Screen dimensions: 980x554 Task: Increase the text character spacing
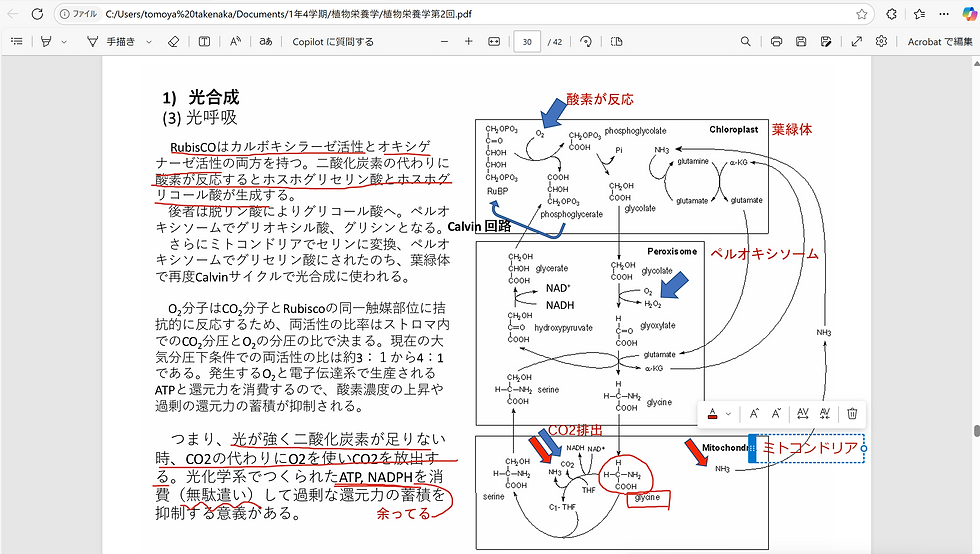click(803, 413)
